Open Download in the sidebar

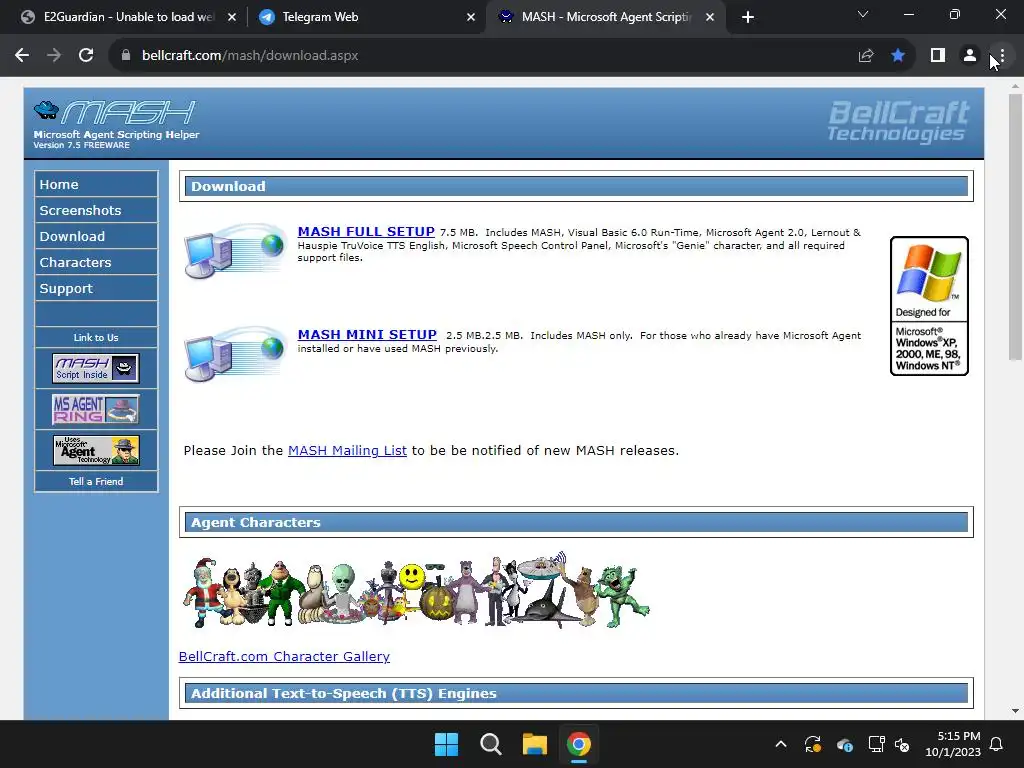pyautogui.click(x=96, y=236)
